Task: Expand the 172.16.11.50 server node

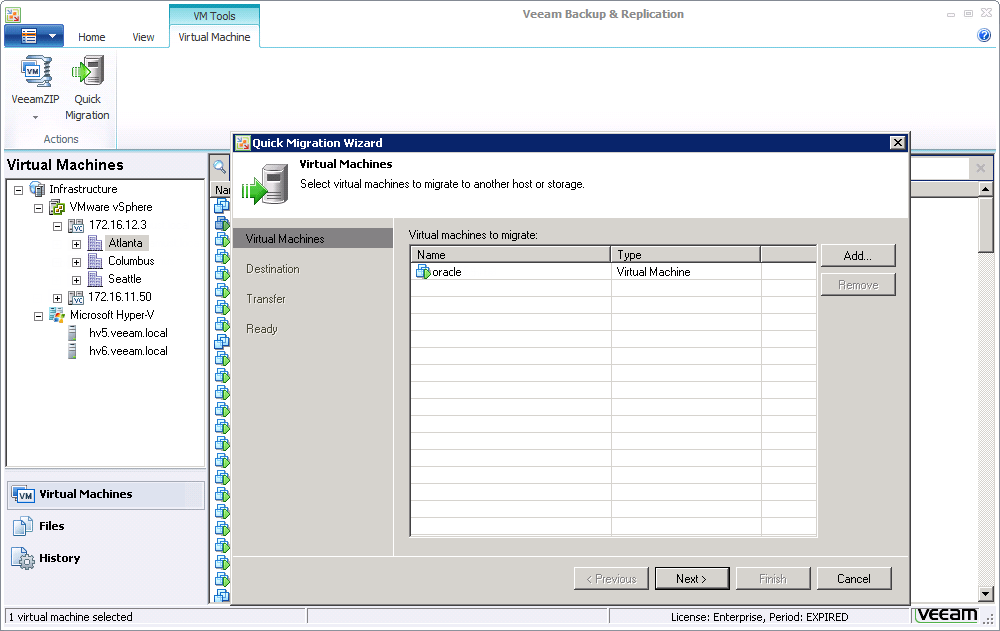Action: 57,298
